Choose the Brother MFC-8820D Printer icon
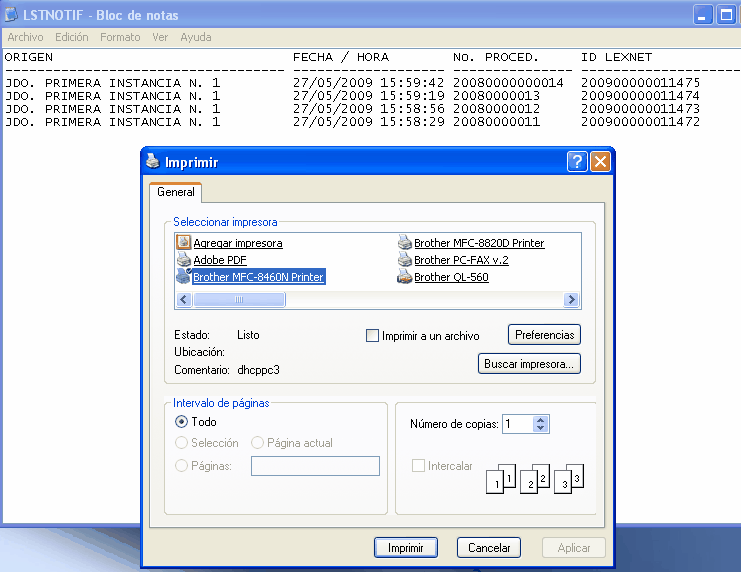The height and width of the screenshot is (572, 741). 404,242
